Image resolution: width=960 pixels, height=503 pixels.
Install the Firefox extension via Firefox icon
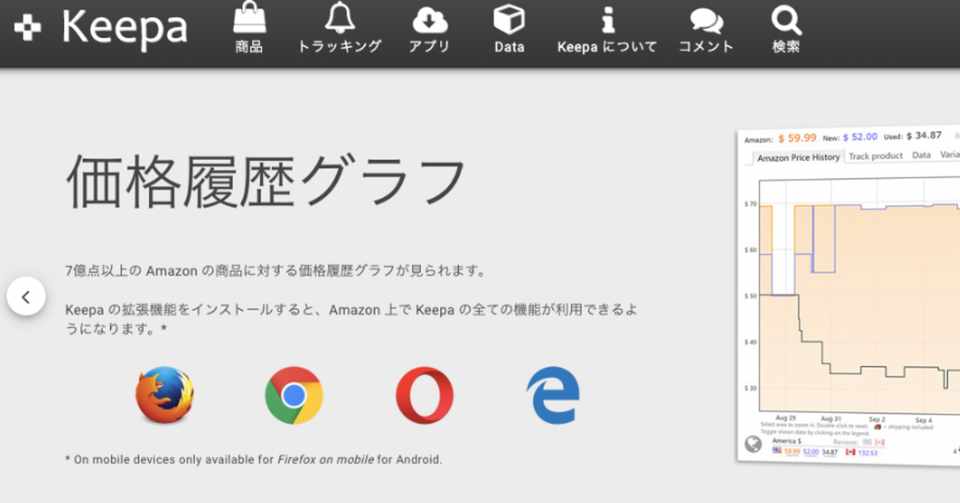pos(165,395)
